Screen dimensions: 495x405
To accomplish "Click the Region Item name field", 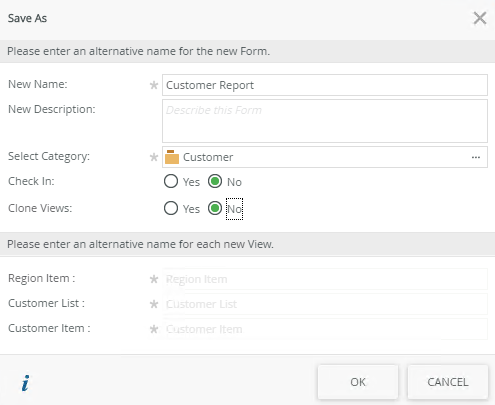I will tap(325, 279).
